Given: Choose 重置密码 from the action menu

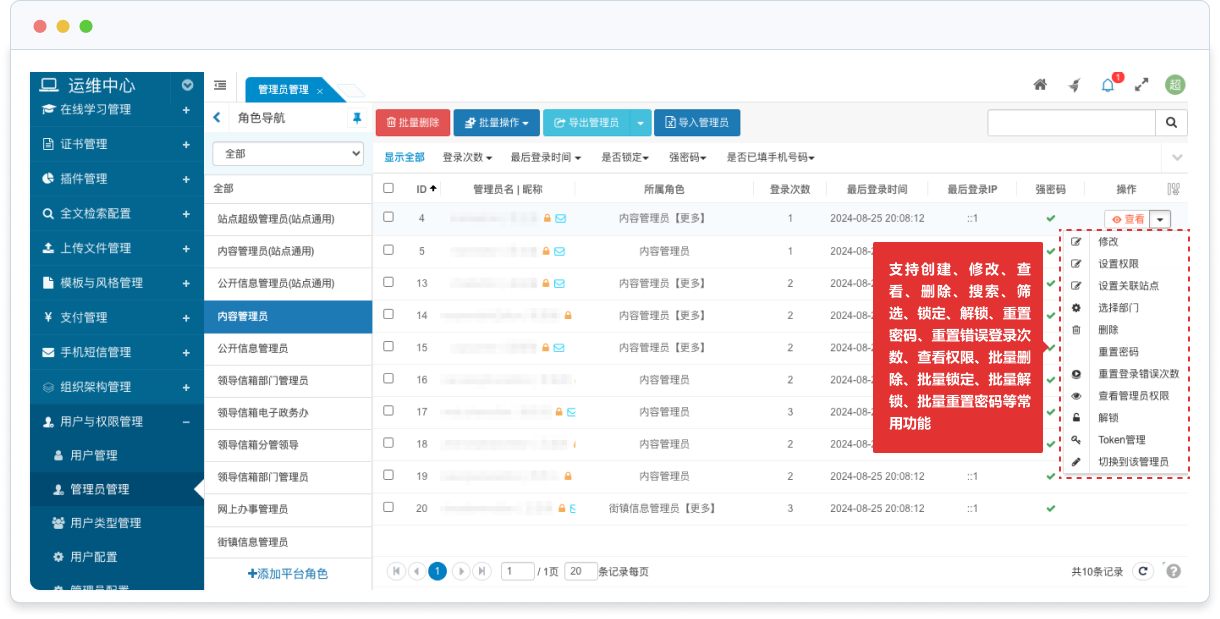Looking at the screenshot, I should click(1118, 352).
